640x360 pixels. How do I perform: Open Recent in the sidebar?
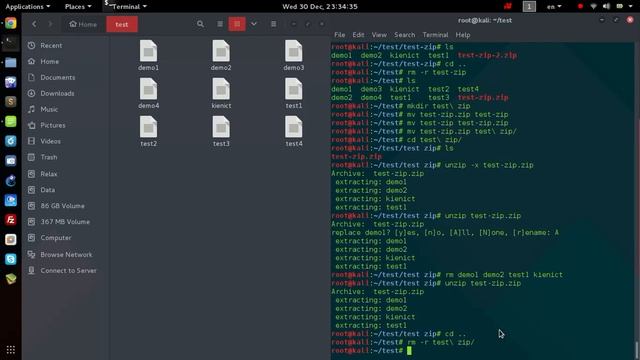click(x=51, y=45)
